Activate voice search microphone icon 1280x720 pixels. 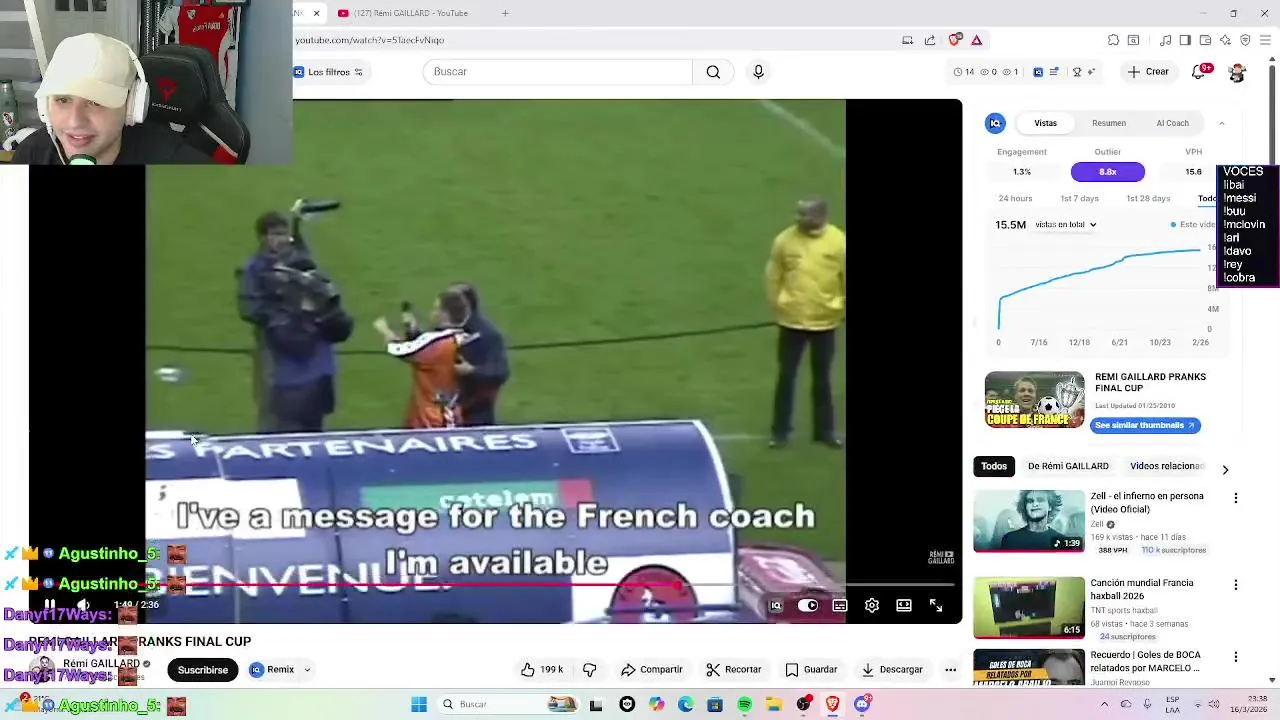click(x=758, y=72)
